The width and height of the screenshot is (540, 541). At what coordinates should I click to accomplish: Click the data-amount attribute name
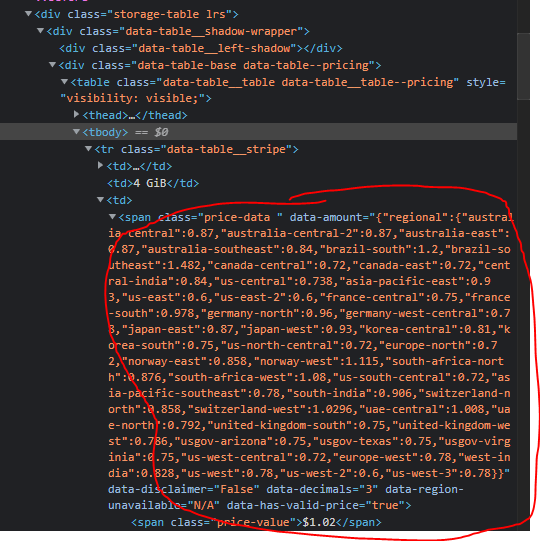[x=326, y=217]
